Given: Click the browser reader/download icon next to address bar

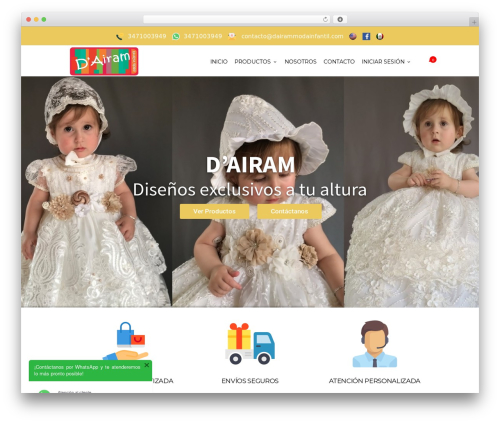Looking at the screenshot, I should pyautogui.click(x=340, y=19).
